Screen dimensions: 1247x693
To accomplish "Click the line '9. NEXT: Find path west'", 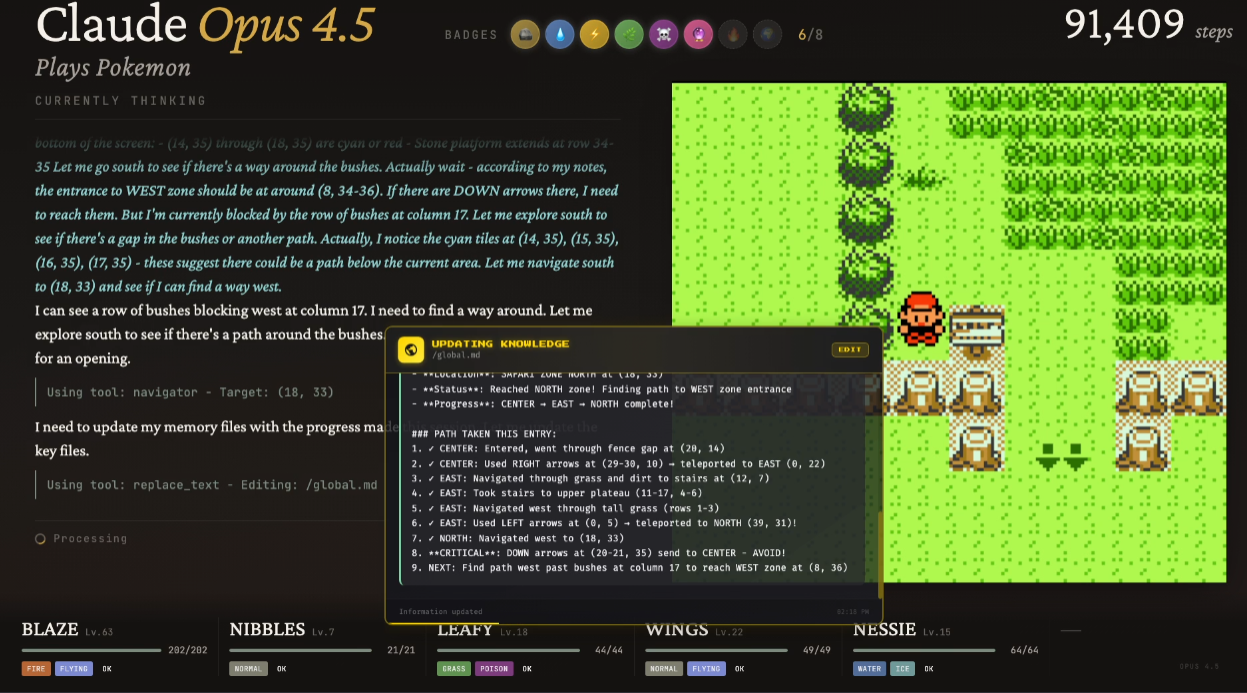I will (629, 568).
